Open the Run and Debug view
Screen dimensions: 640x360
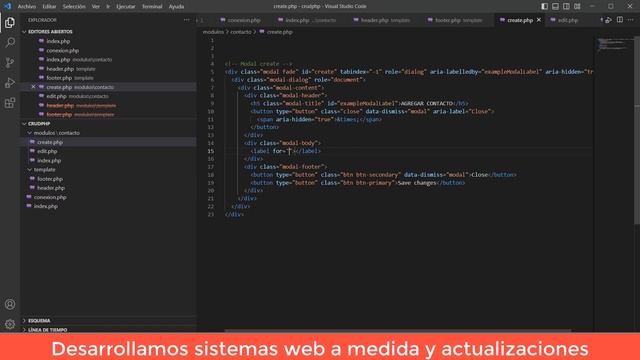(10, 82)
